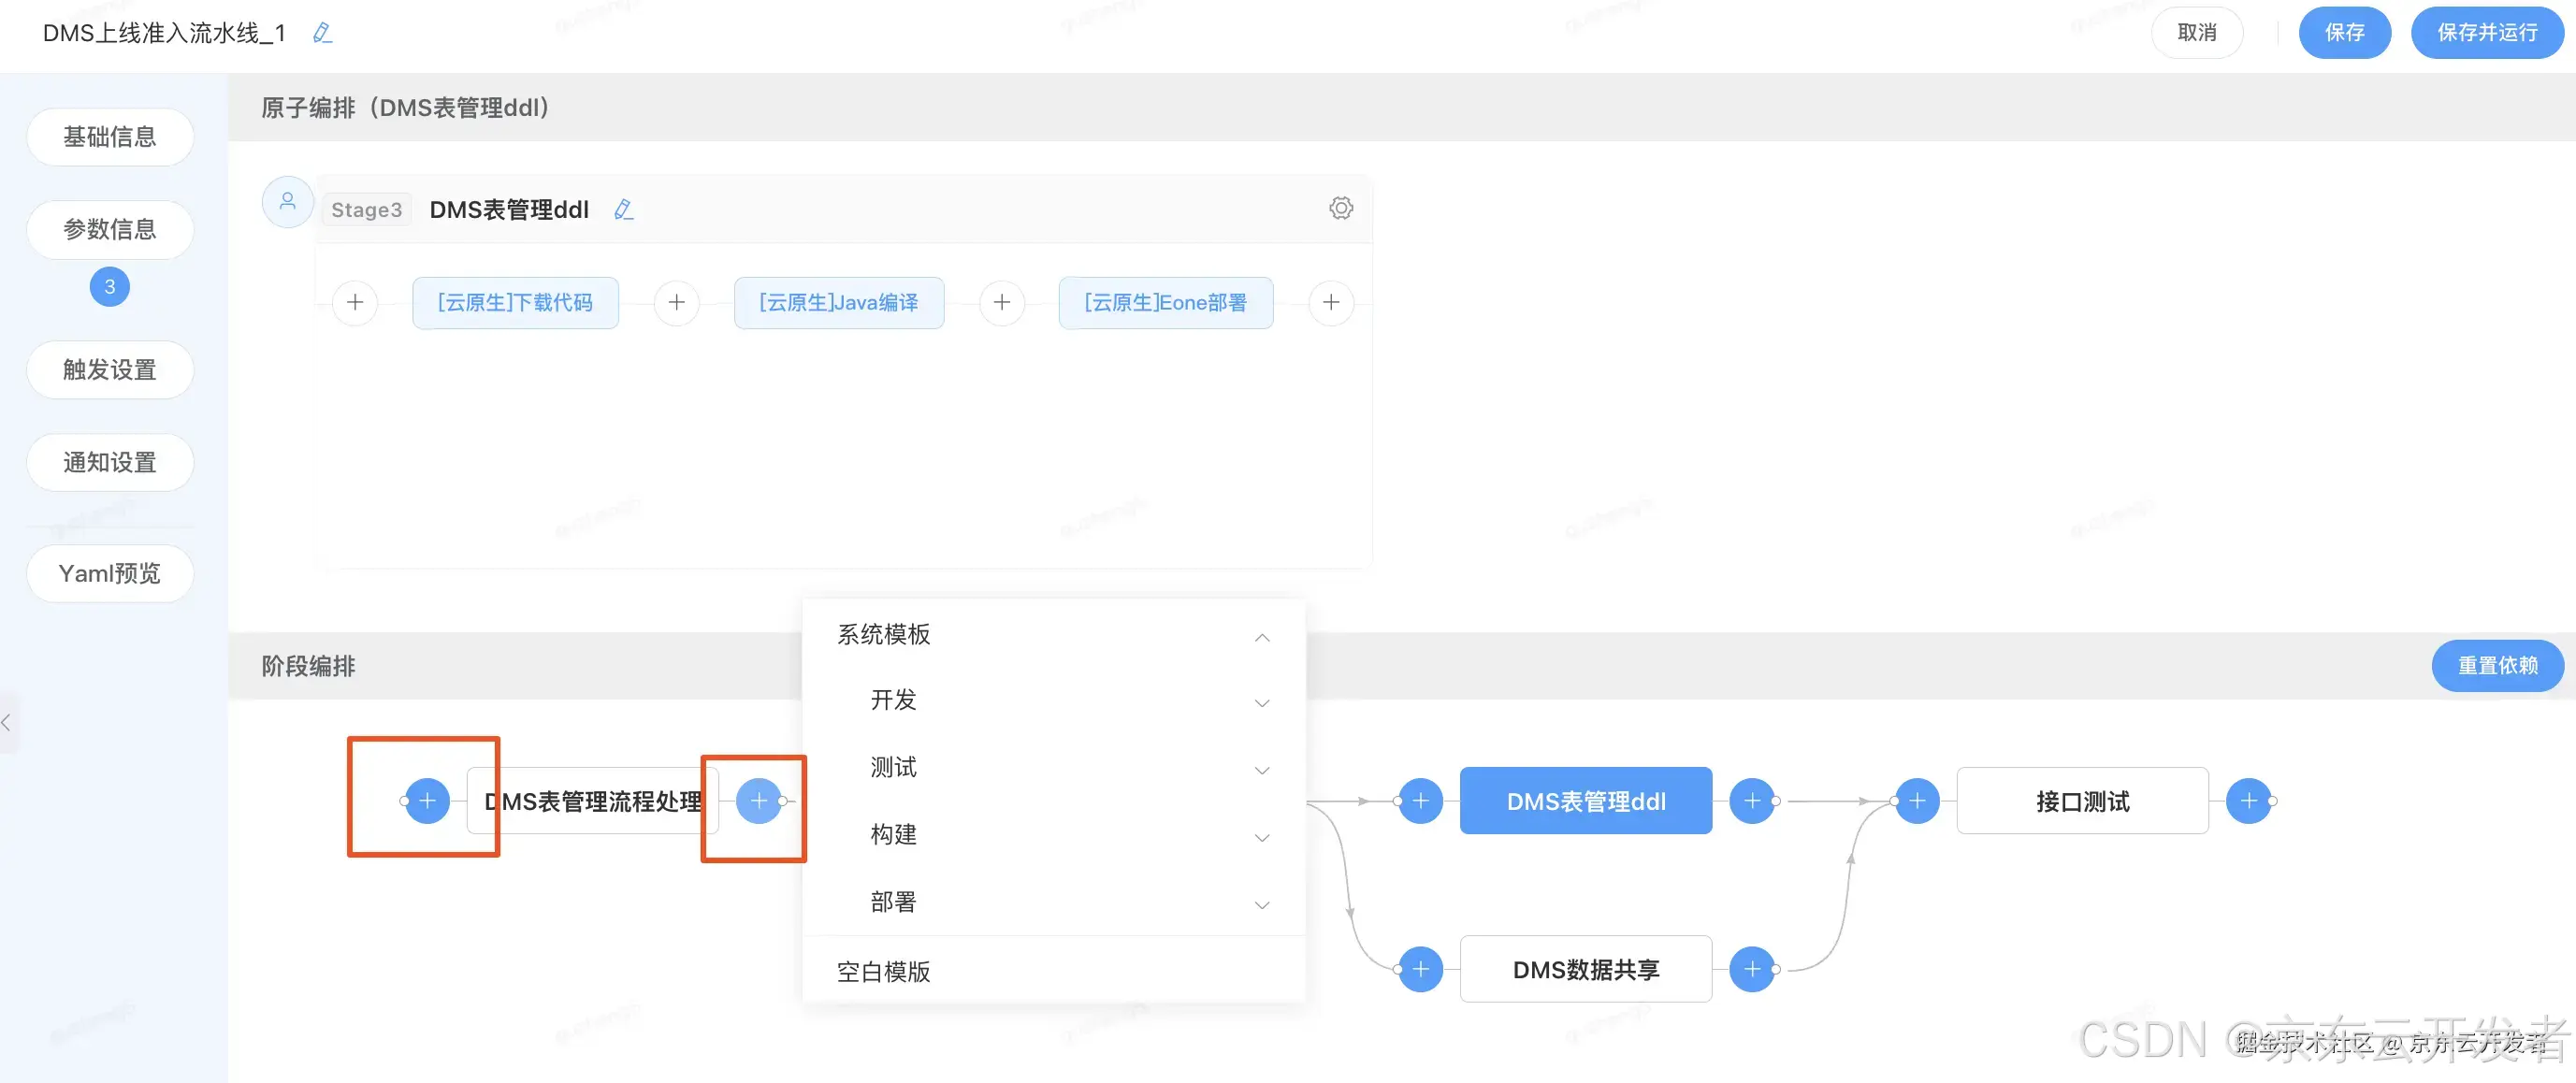Expand the 开发 template category
The width and height of the screenshot is (2576, 1083).
1262,703
